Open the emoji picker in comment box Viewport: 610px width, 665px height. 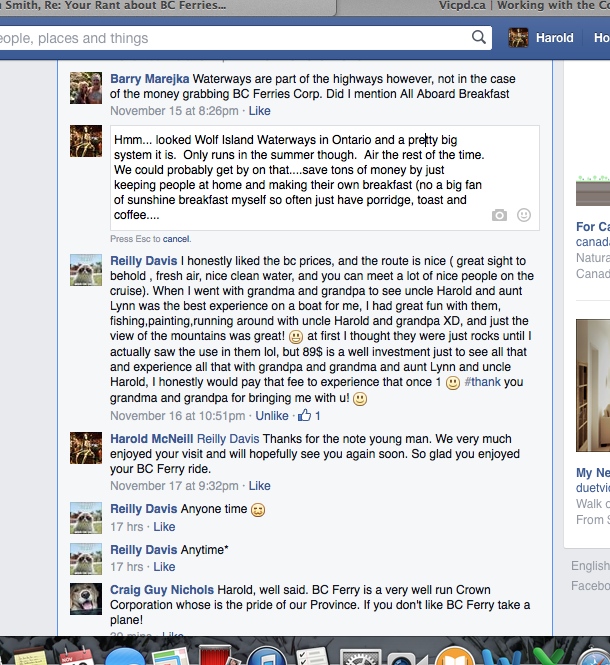524,215
